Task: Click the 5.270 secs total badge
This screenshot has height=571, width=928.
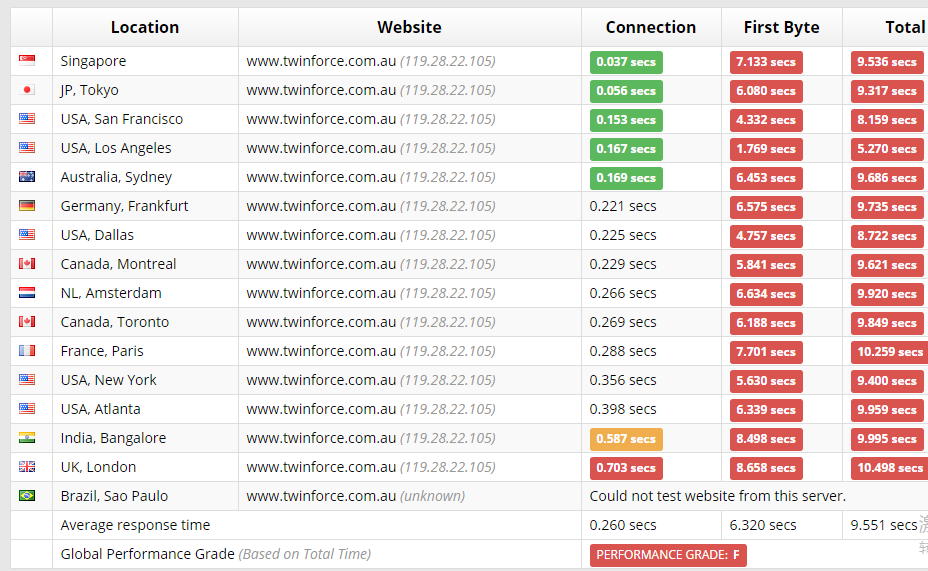Action: [887, 149]
